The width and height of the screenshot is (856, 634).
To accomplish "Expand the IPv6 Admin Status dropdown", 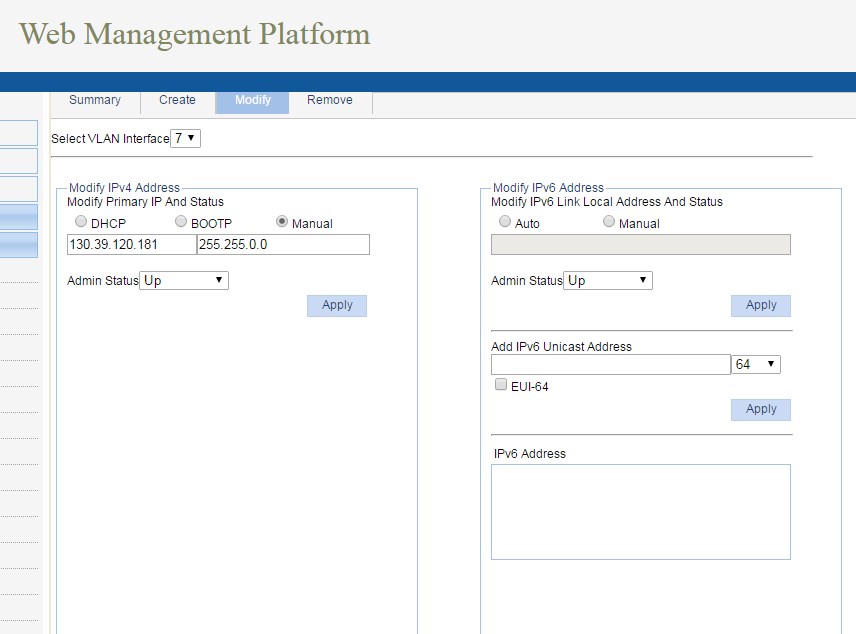I will (608, 281).
